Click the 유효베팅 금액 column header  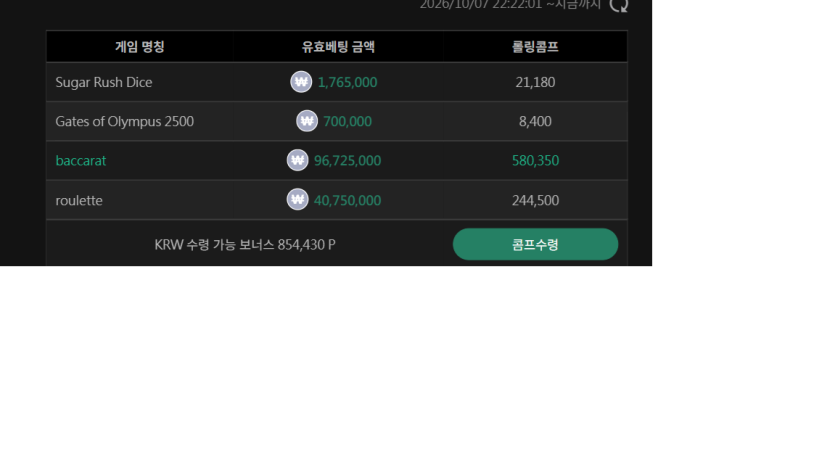pyautogui.click(x=338, y=47)
